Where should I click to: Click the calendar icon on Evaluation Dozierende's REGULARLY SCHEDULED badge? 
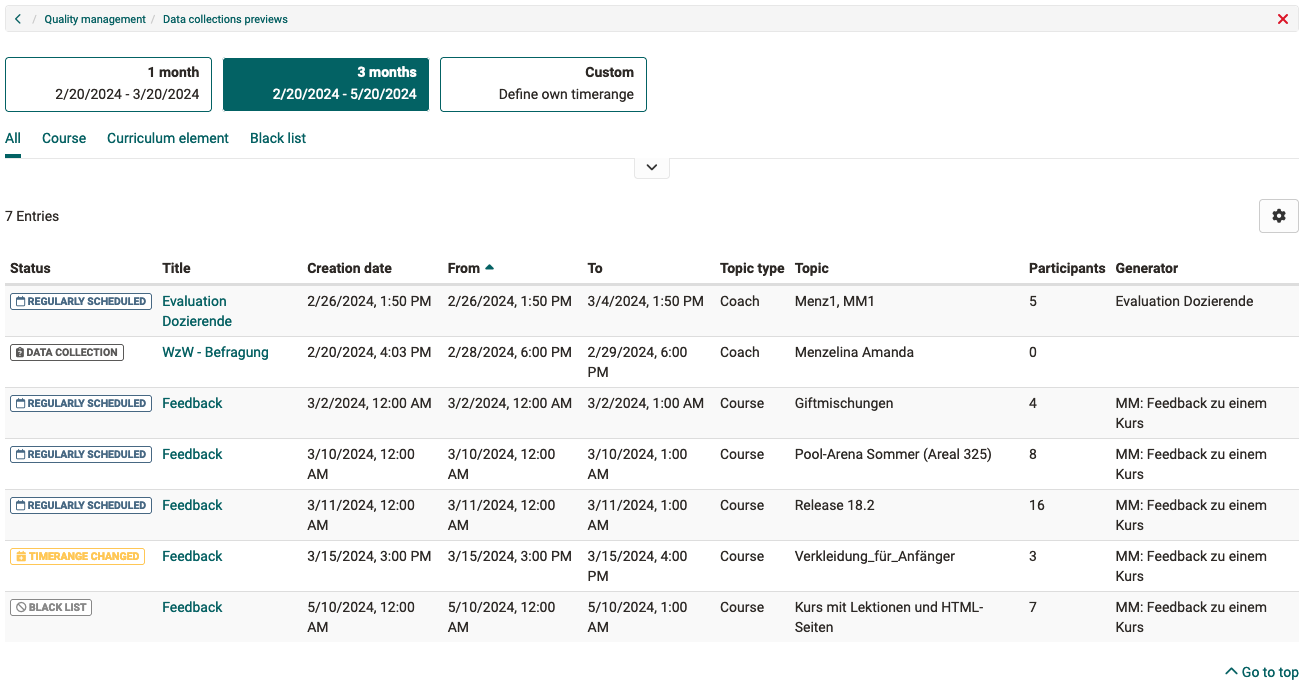pos(22,301)
